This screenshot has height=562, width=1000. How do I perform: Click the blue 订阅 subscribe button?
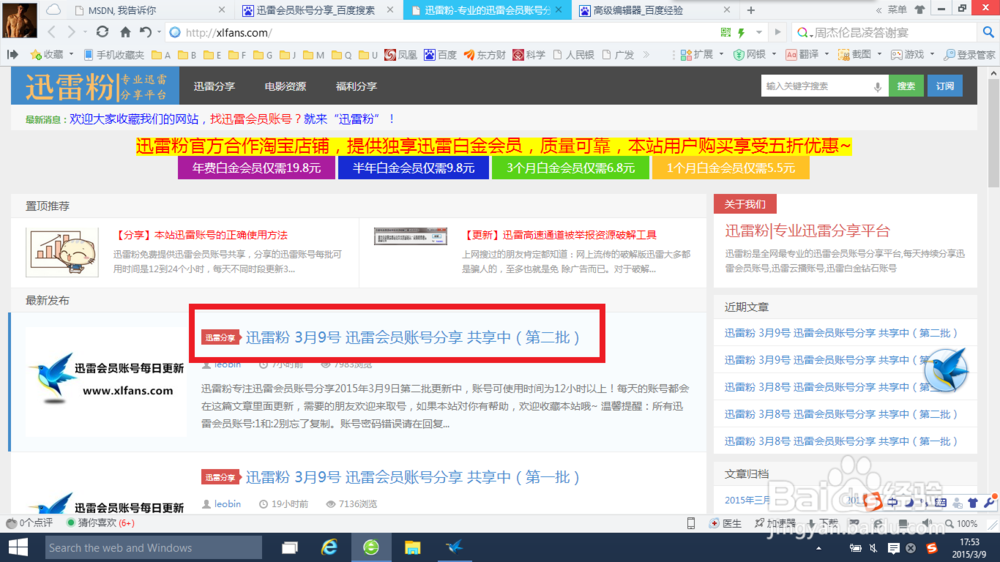coord(945,86)
